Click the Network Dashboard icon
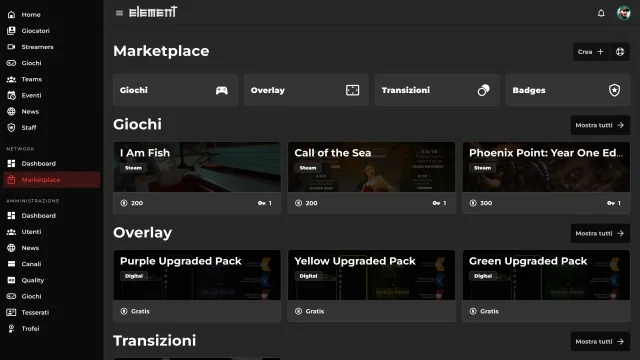640x360 pixels. pos(11,164)
